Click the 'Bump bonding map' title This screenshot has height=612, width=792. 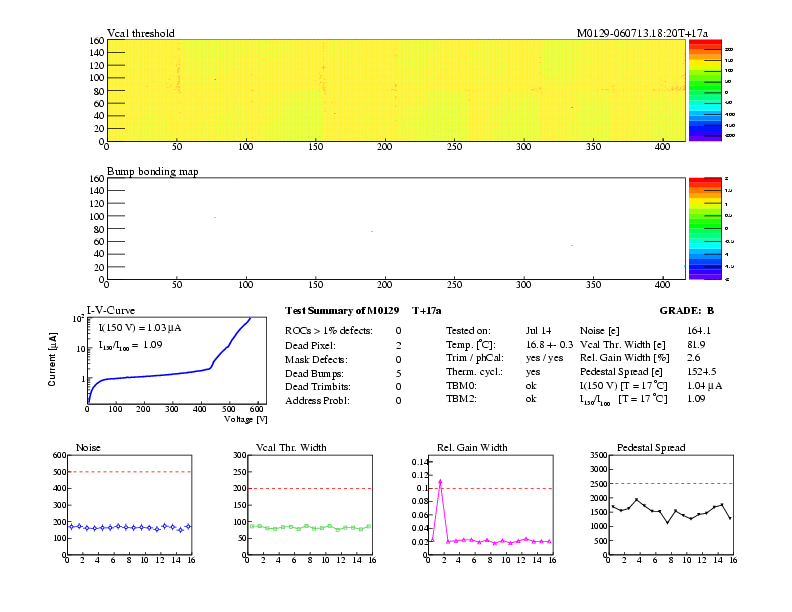pos(153,171)
